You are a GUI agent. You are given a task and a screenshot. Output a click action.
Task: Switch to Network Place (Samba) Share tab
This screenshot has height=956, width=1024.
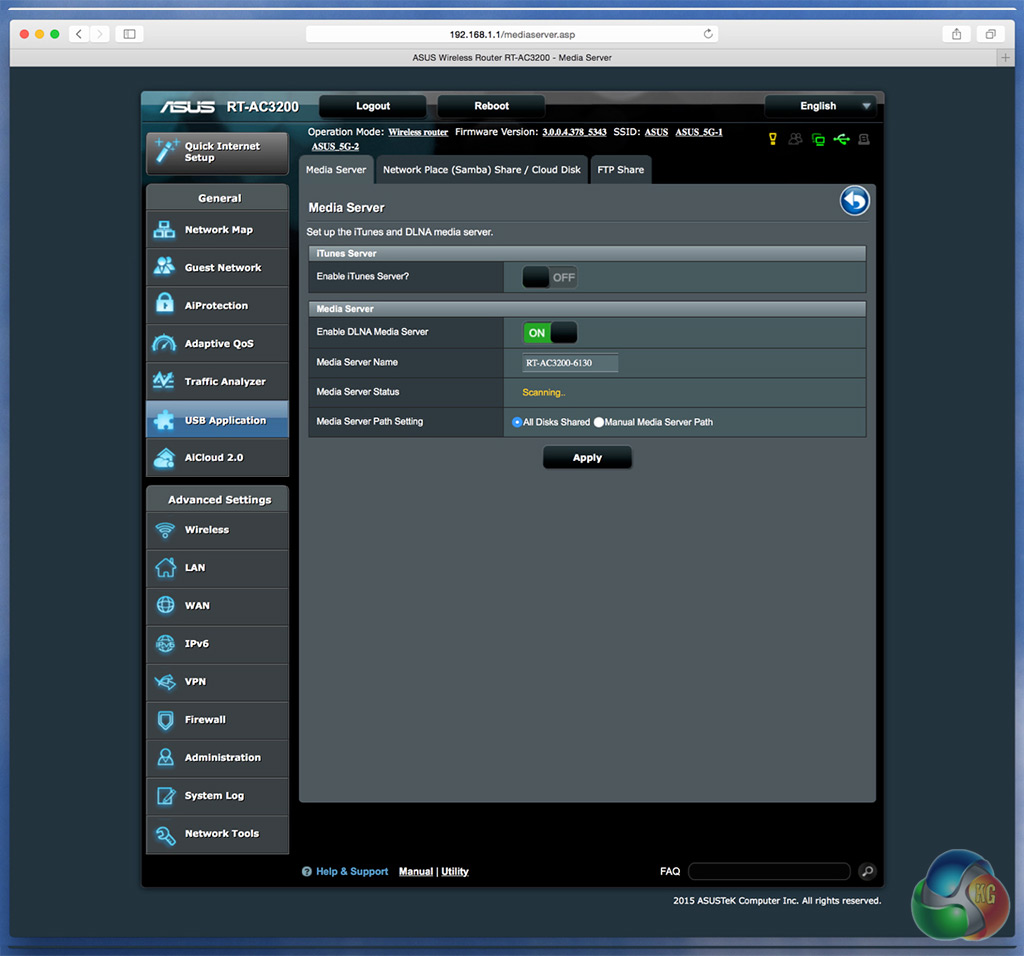click(x=481, y=170)
